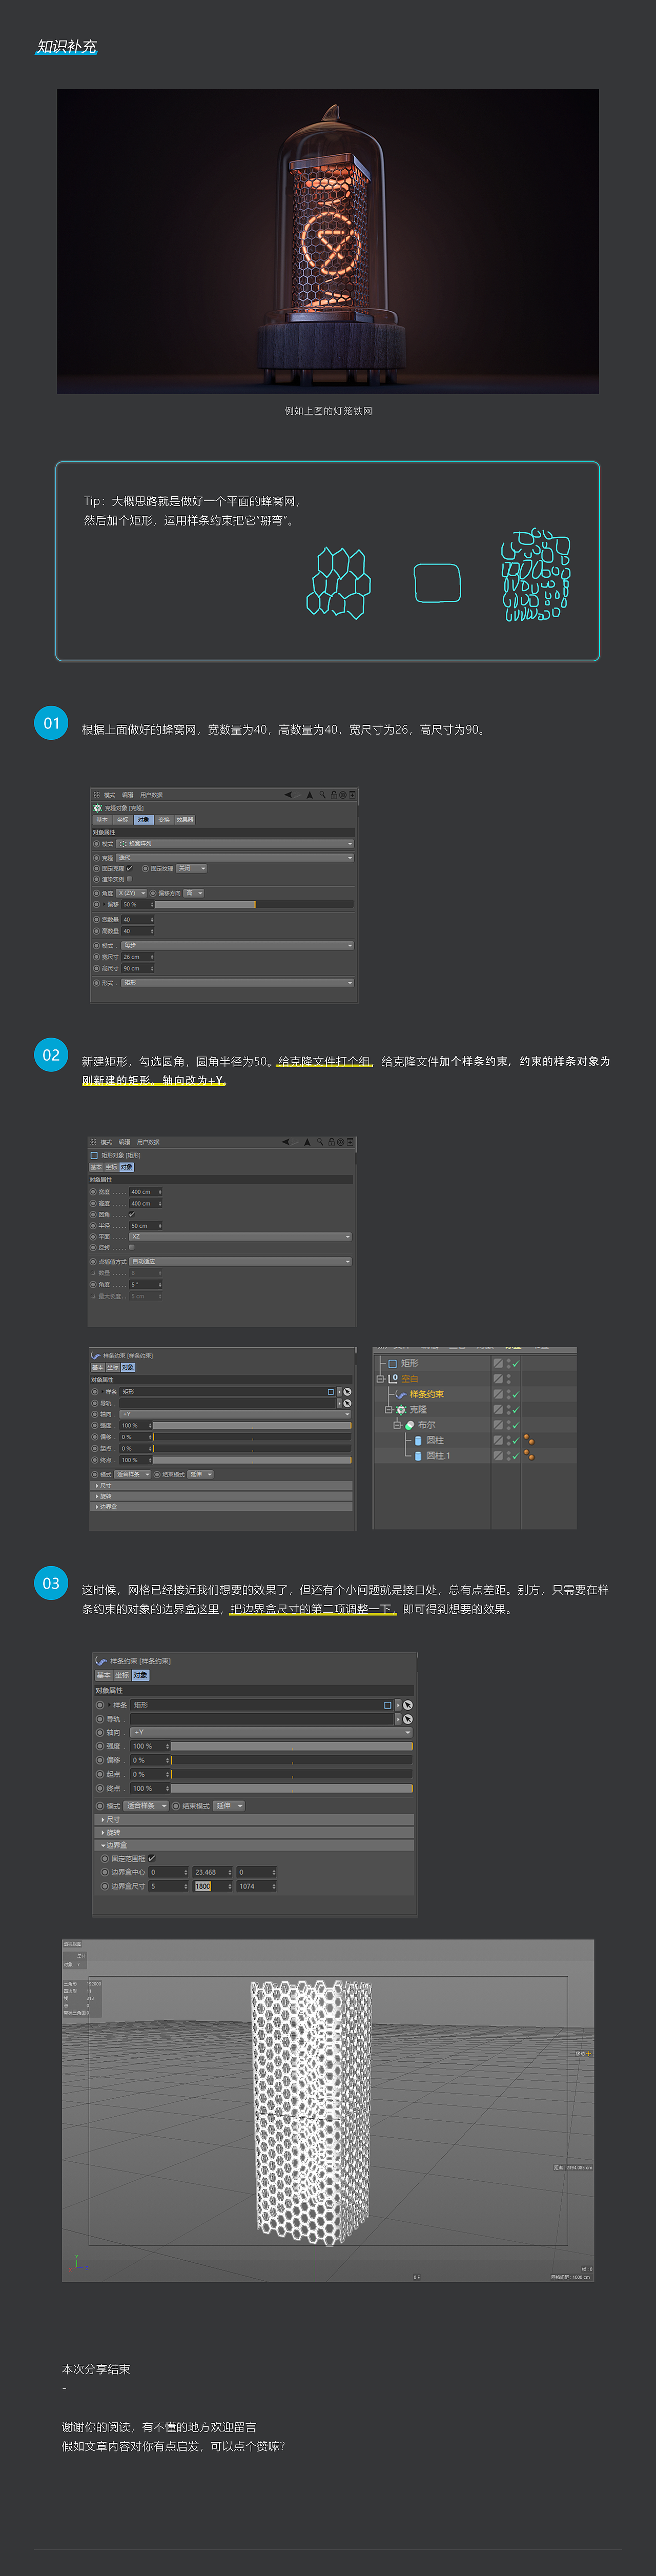Toggle the 固定克隆 checkbox in Clone panel

coord(129,868)
